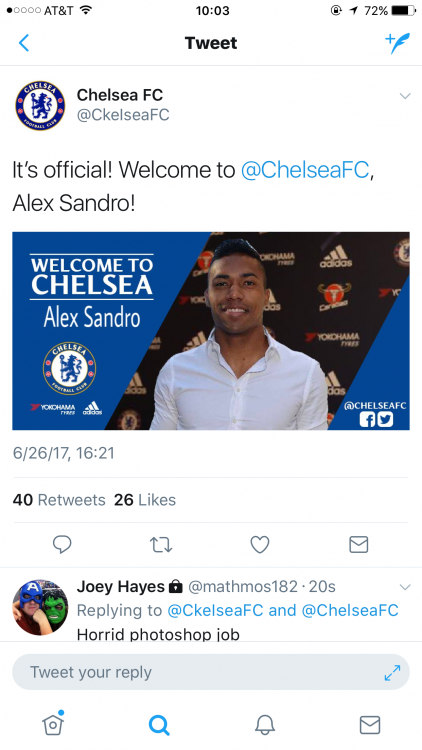Share tweet via envelope message icon
This screenshot has width=422, height=750.
(x=358, y=544)
